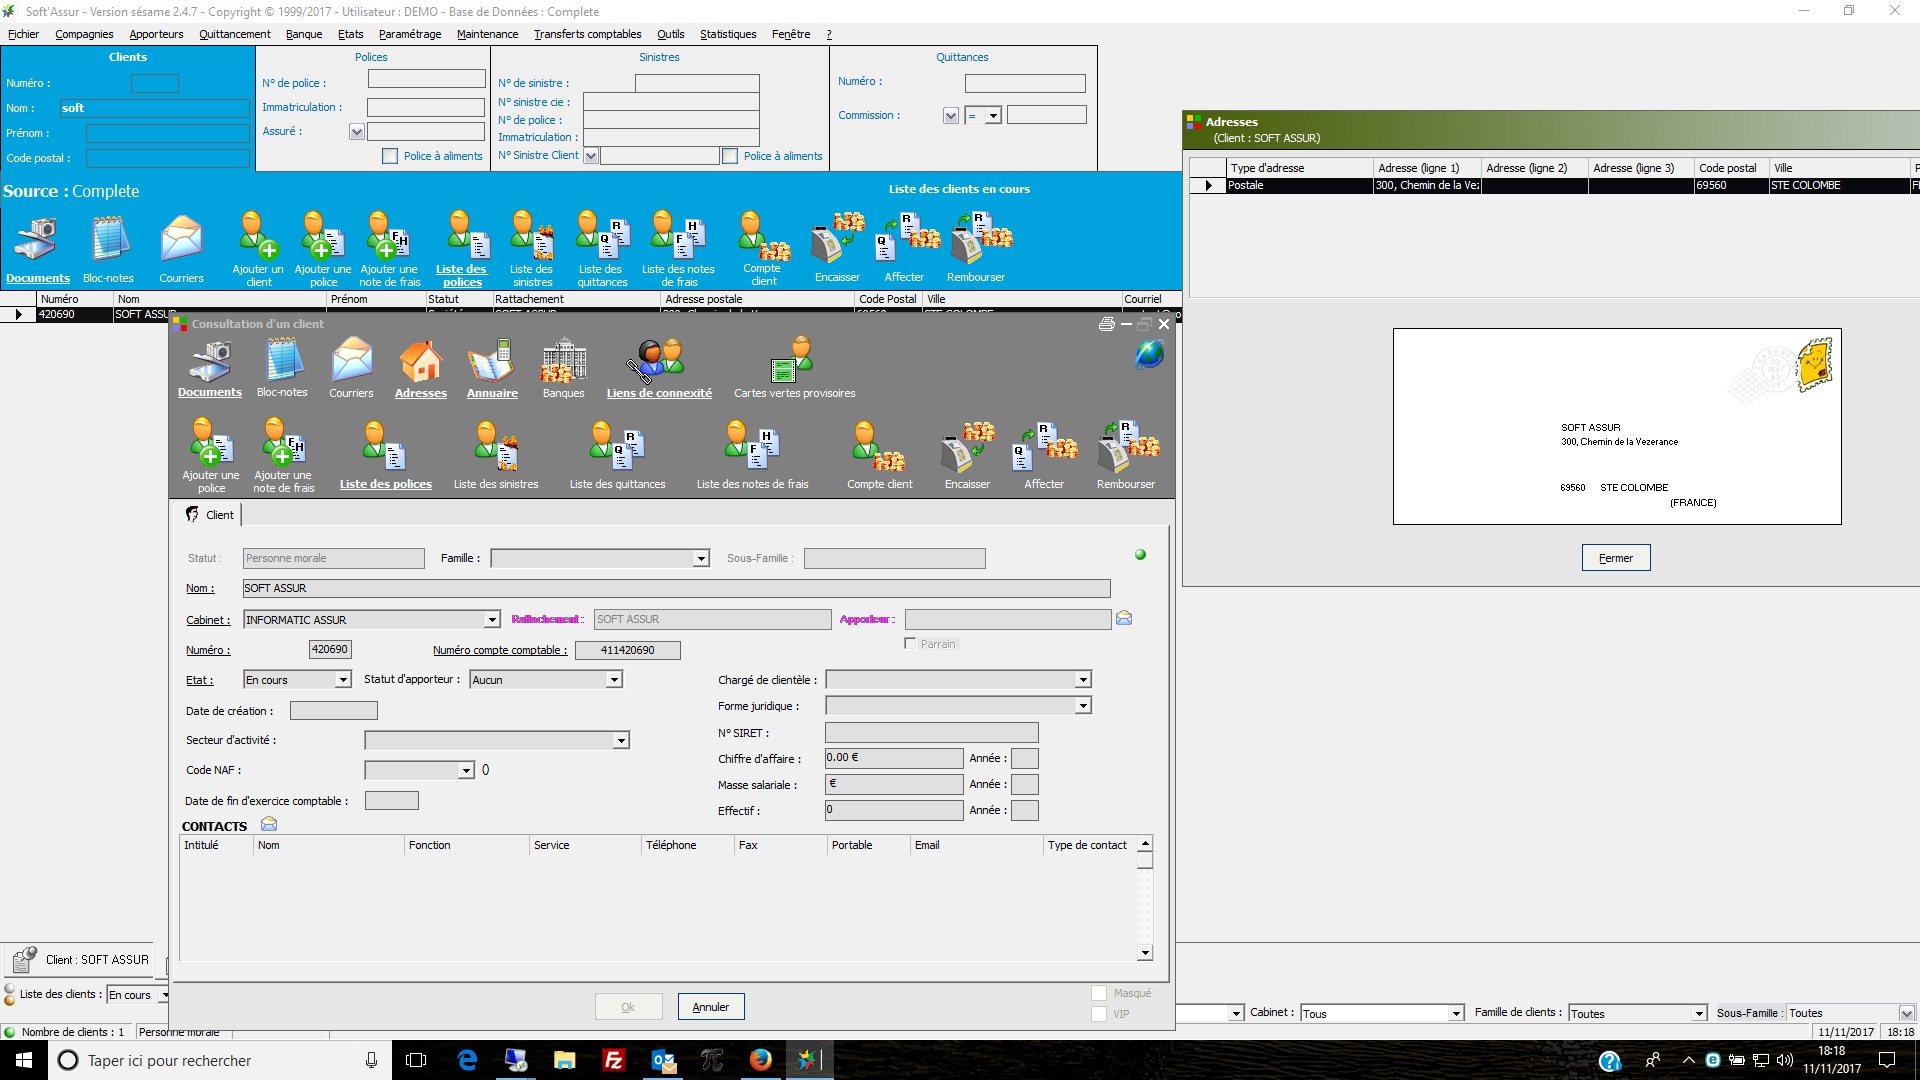Click Numéro compte comptable link label
The image size is (1920, 1080).
pos(500,650)
